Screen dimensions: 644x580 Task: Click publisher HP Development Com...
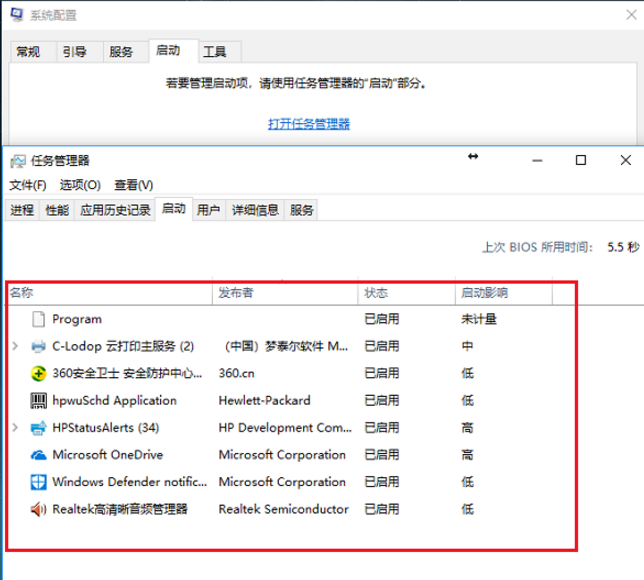tap(285, 428)
